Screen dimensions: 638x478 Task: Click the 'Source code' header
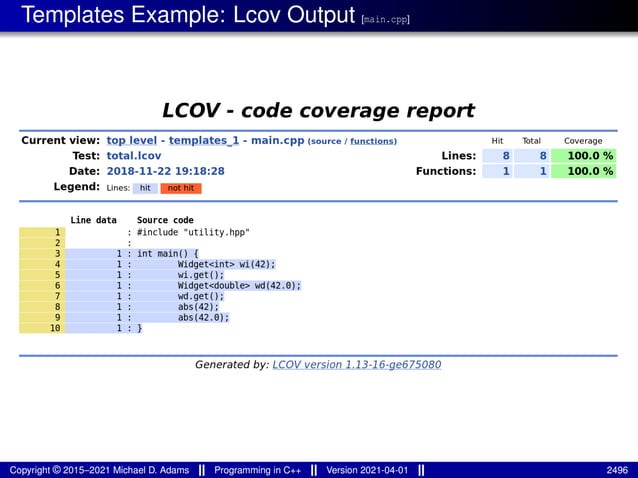click(x=165, y=220)
